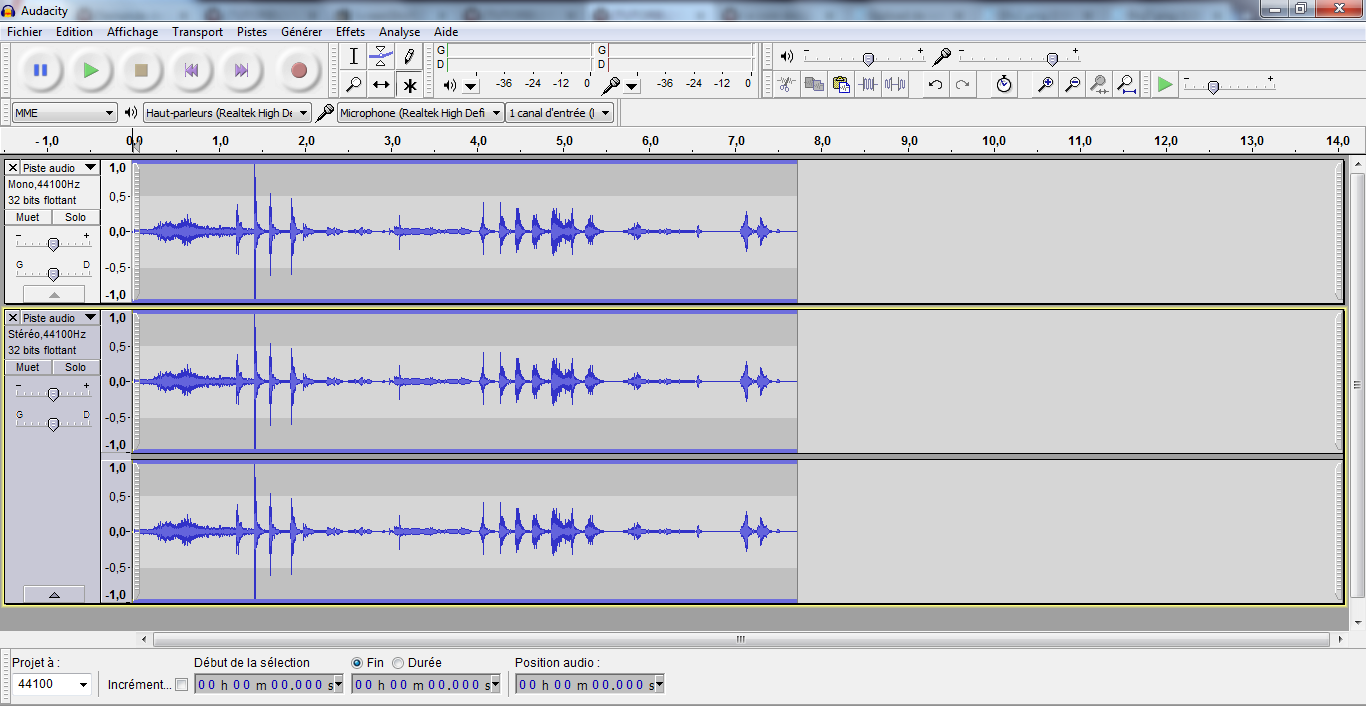Open the MME audio host dropdown
Screen dimensions: 1366x706
pos(63,112)
